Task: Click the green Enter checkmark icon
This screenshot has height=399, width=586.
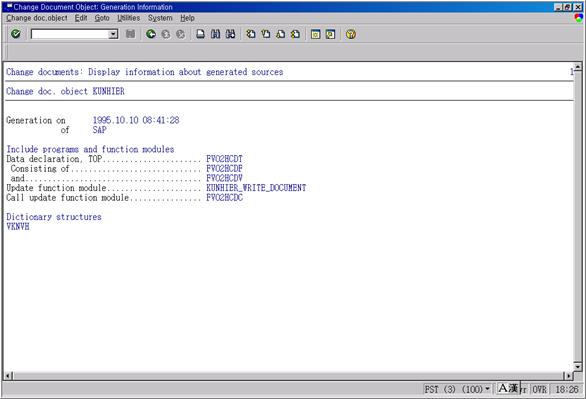Action: [x=16, y=34]
